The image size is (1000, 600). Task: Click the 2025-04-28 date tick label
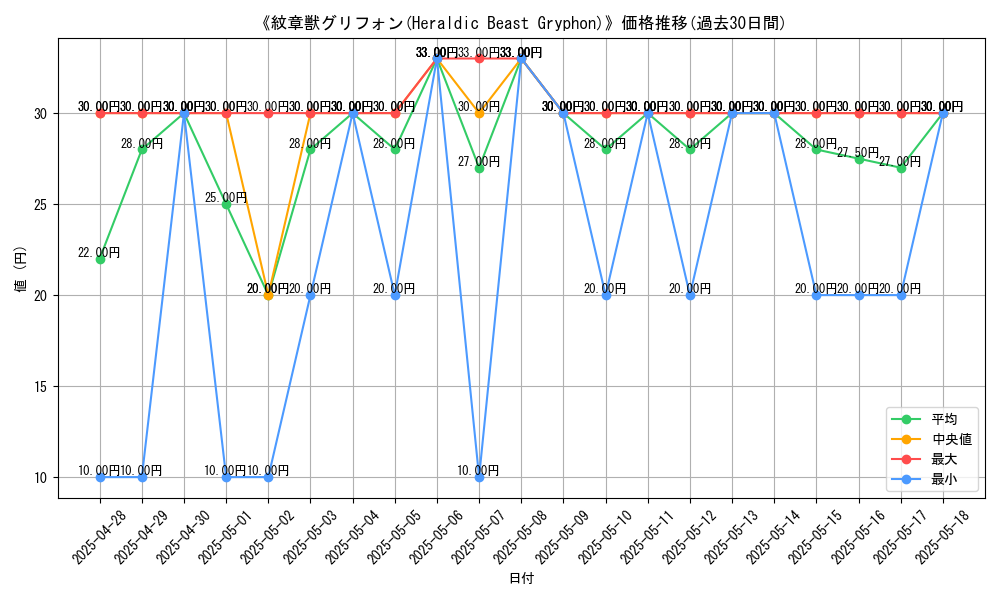98,537
